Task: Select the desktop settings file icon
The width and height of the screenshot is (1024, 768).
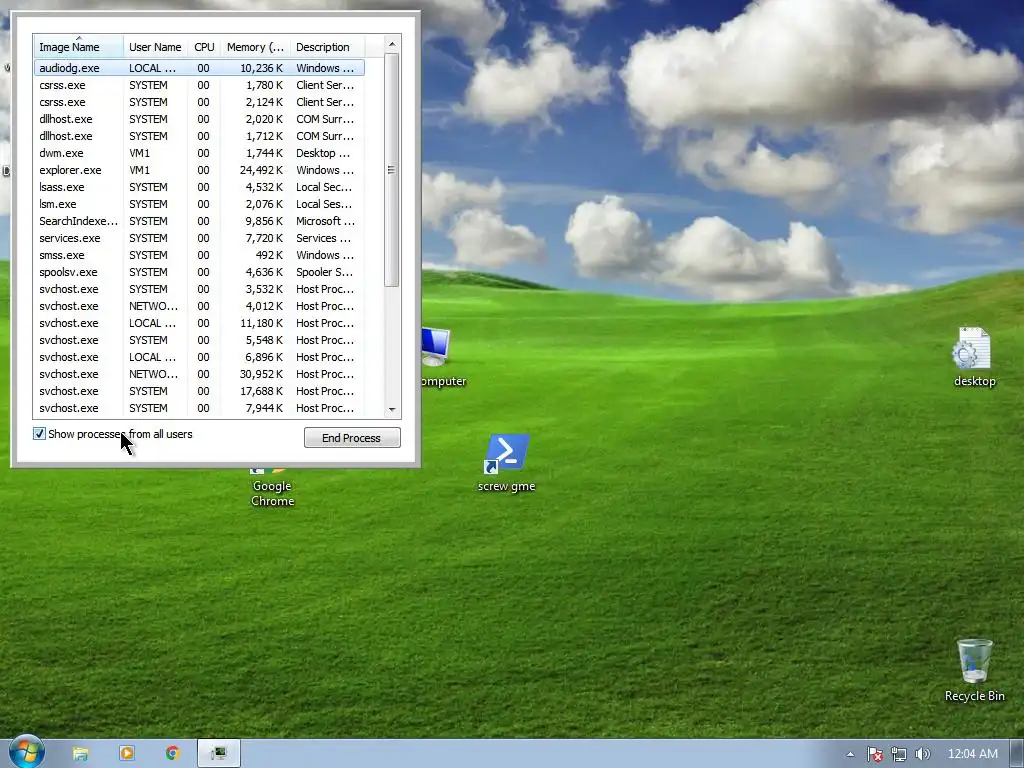Action: 974,358
